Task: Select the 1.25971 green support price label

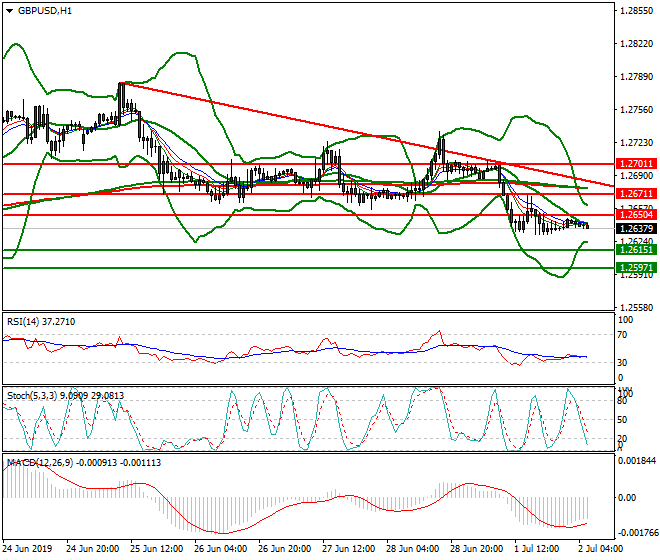Action: pos(636,267)
